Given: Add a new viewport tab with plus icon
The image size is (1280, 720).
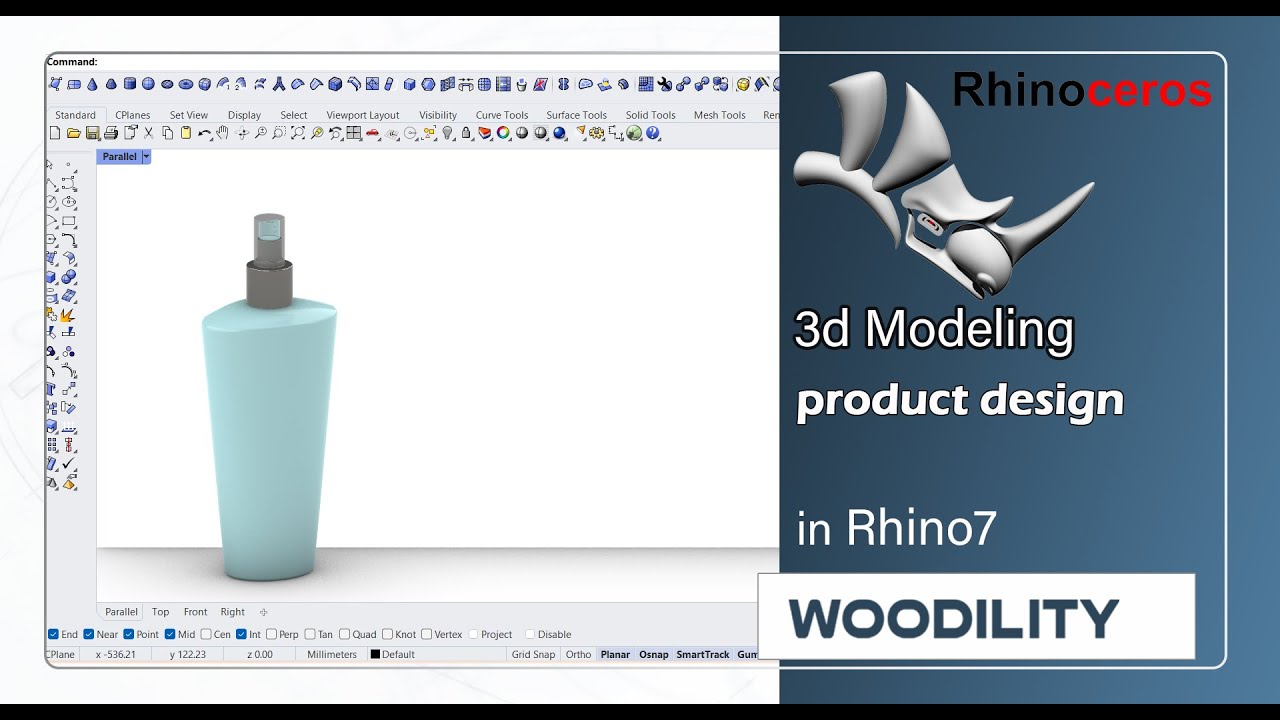Looking at the screenshot, I should [264, 612].
